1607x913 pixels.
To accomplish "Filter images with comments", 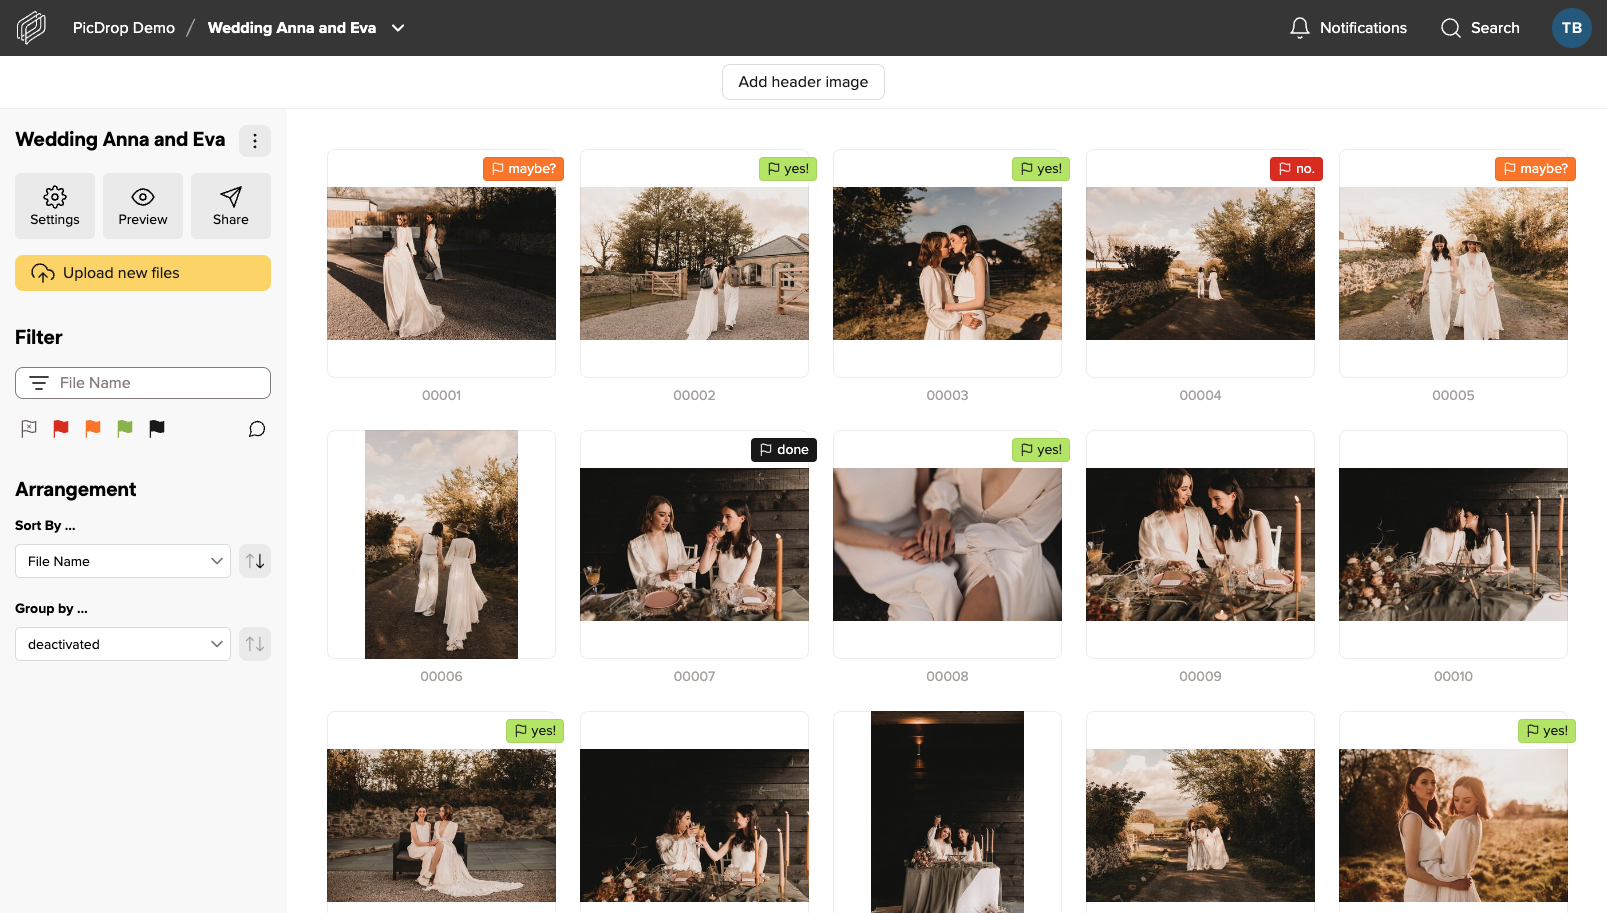I will tap(257, 429).
